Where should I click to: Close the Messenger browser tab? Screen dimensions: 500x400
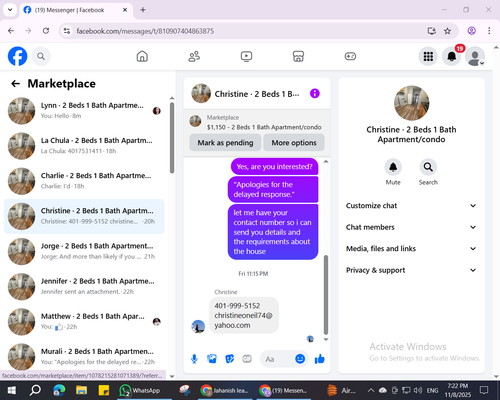pyautogui.click(x=125, y=10)
